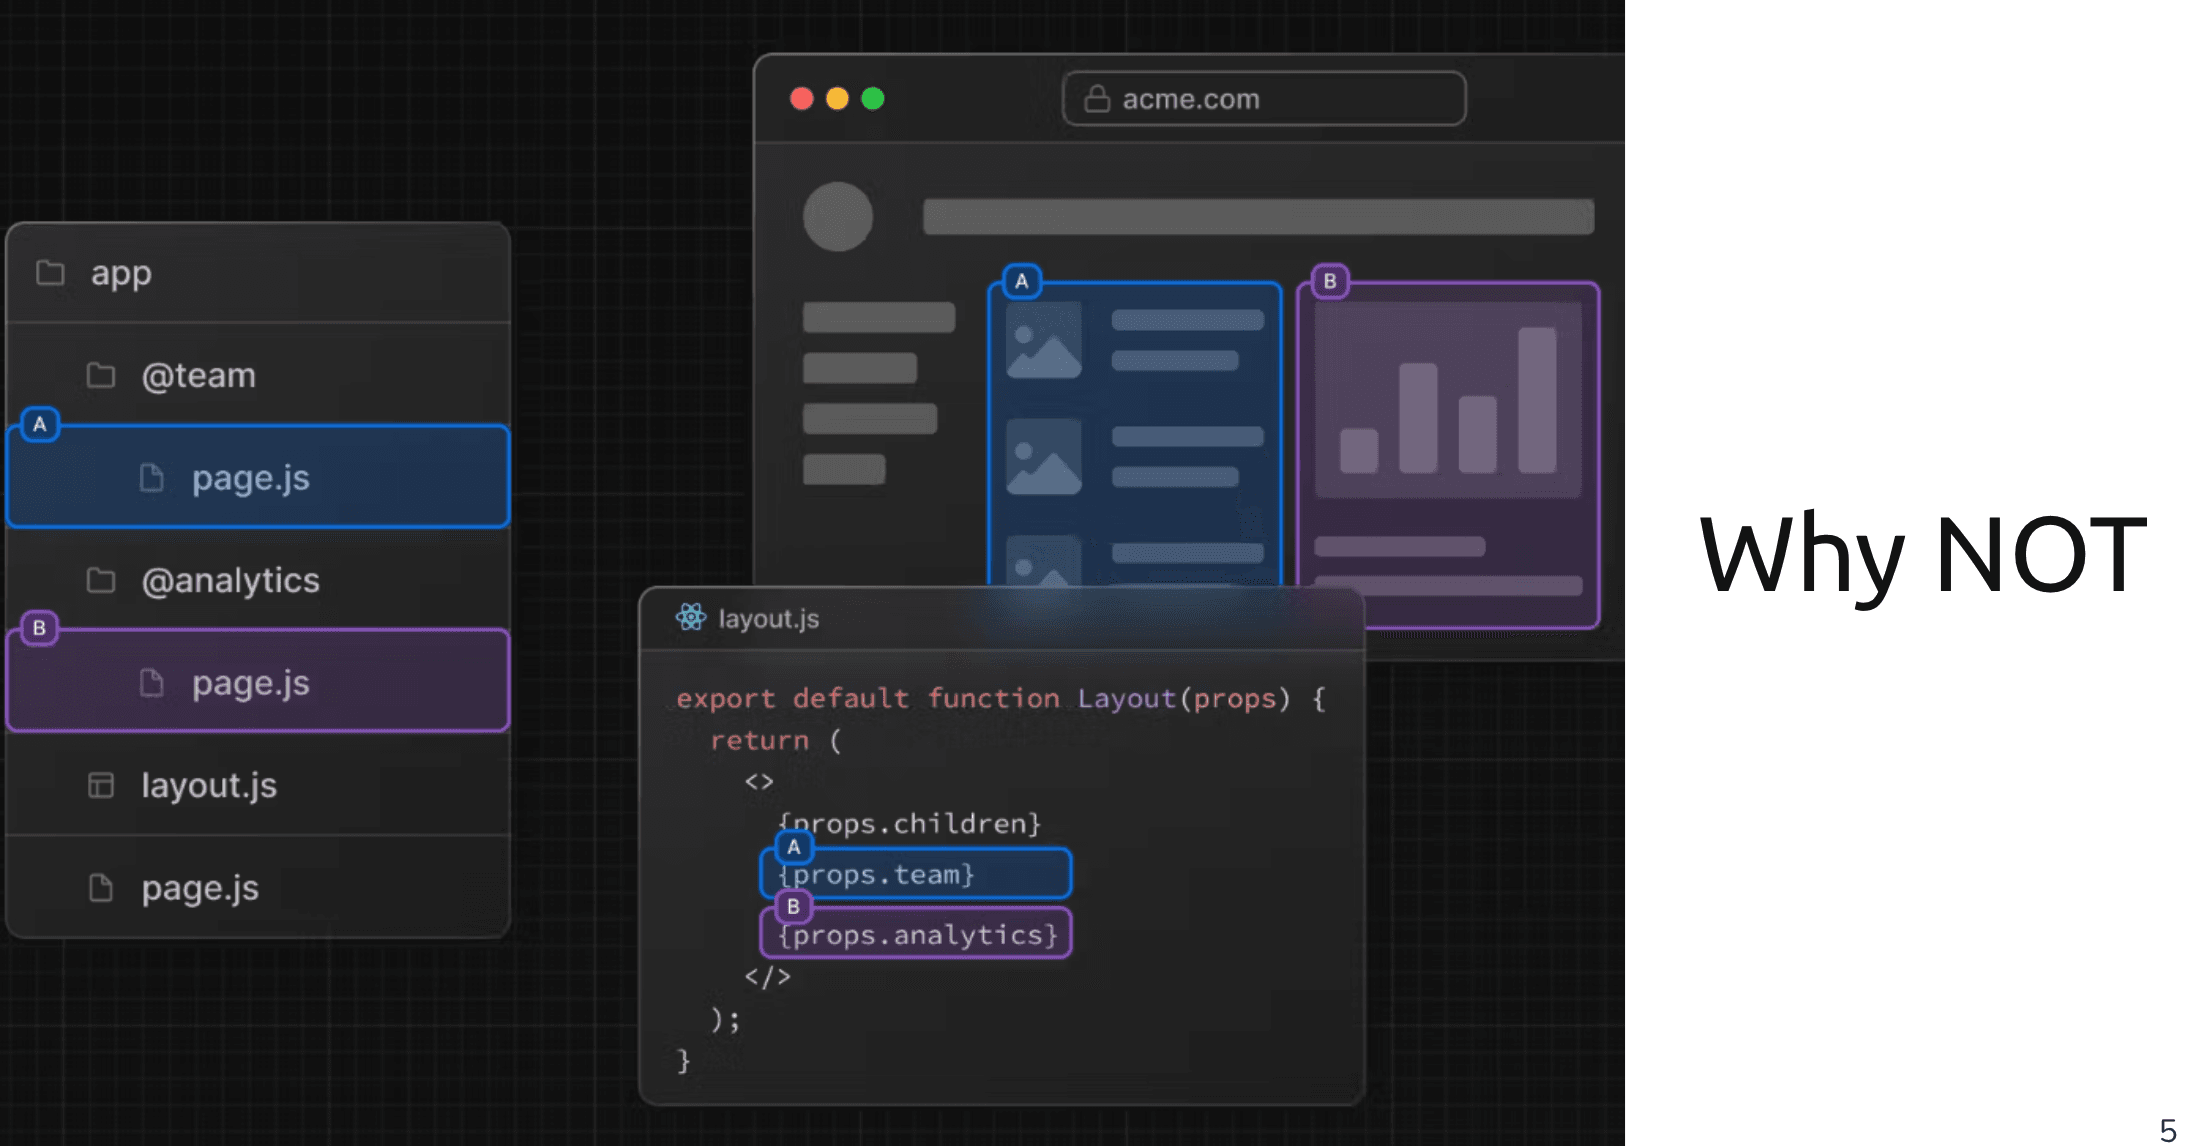Click the {props.team} highlighted code
2186x1146 pixels.
(x=916, y=875)
